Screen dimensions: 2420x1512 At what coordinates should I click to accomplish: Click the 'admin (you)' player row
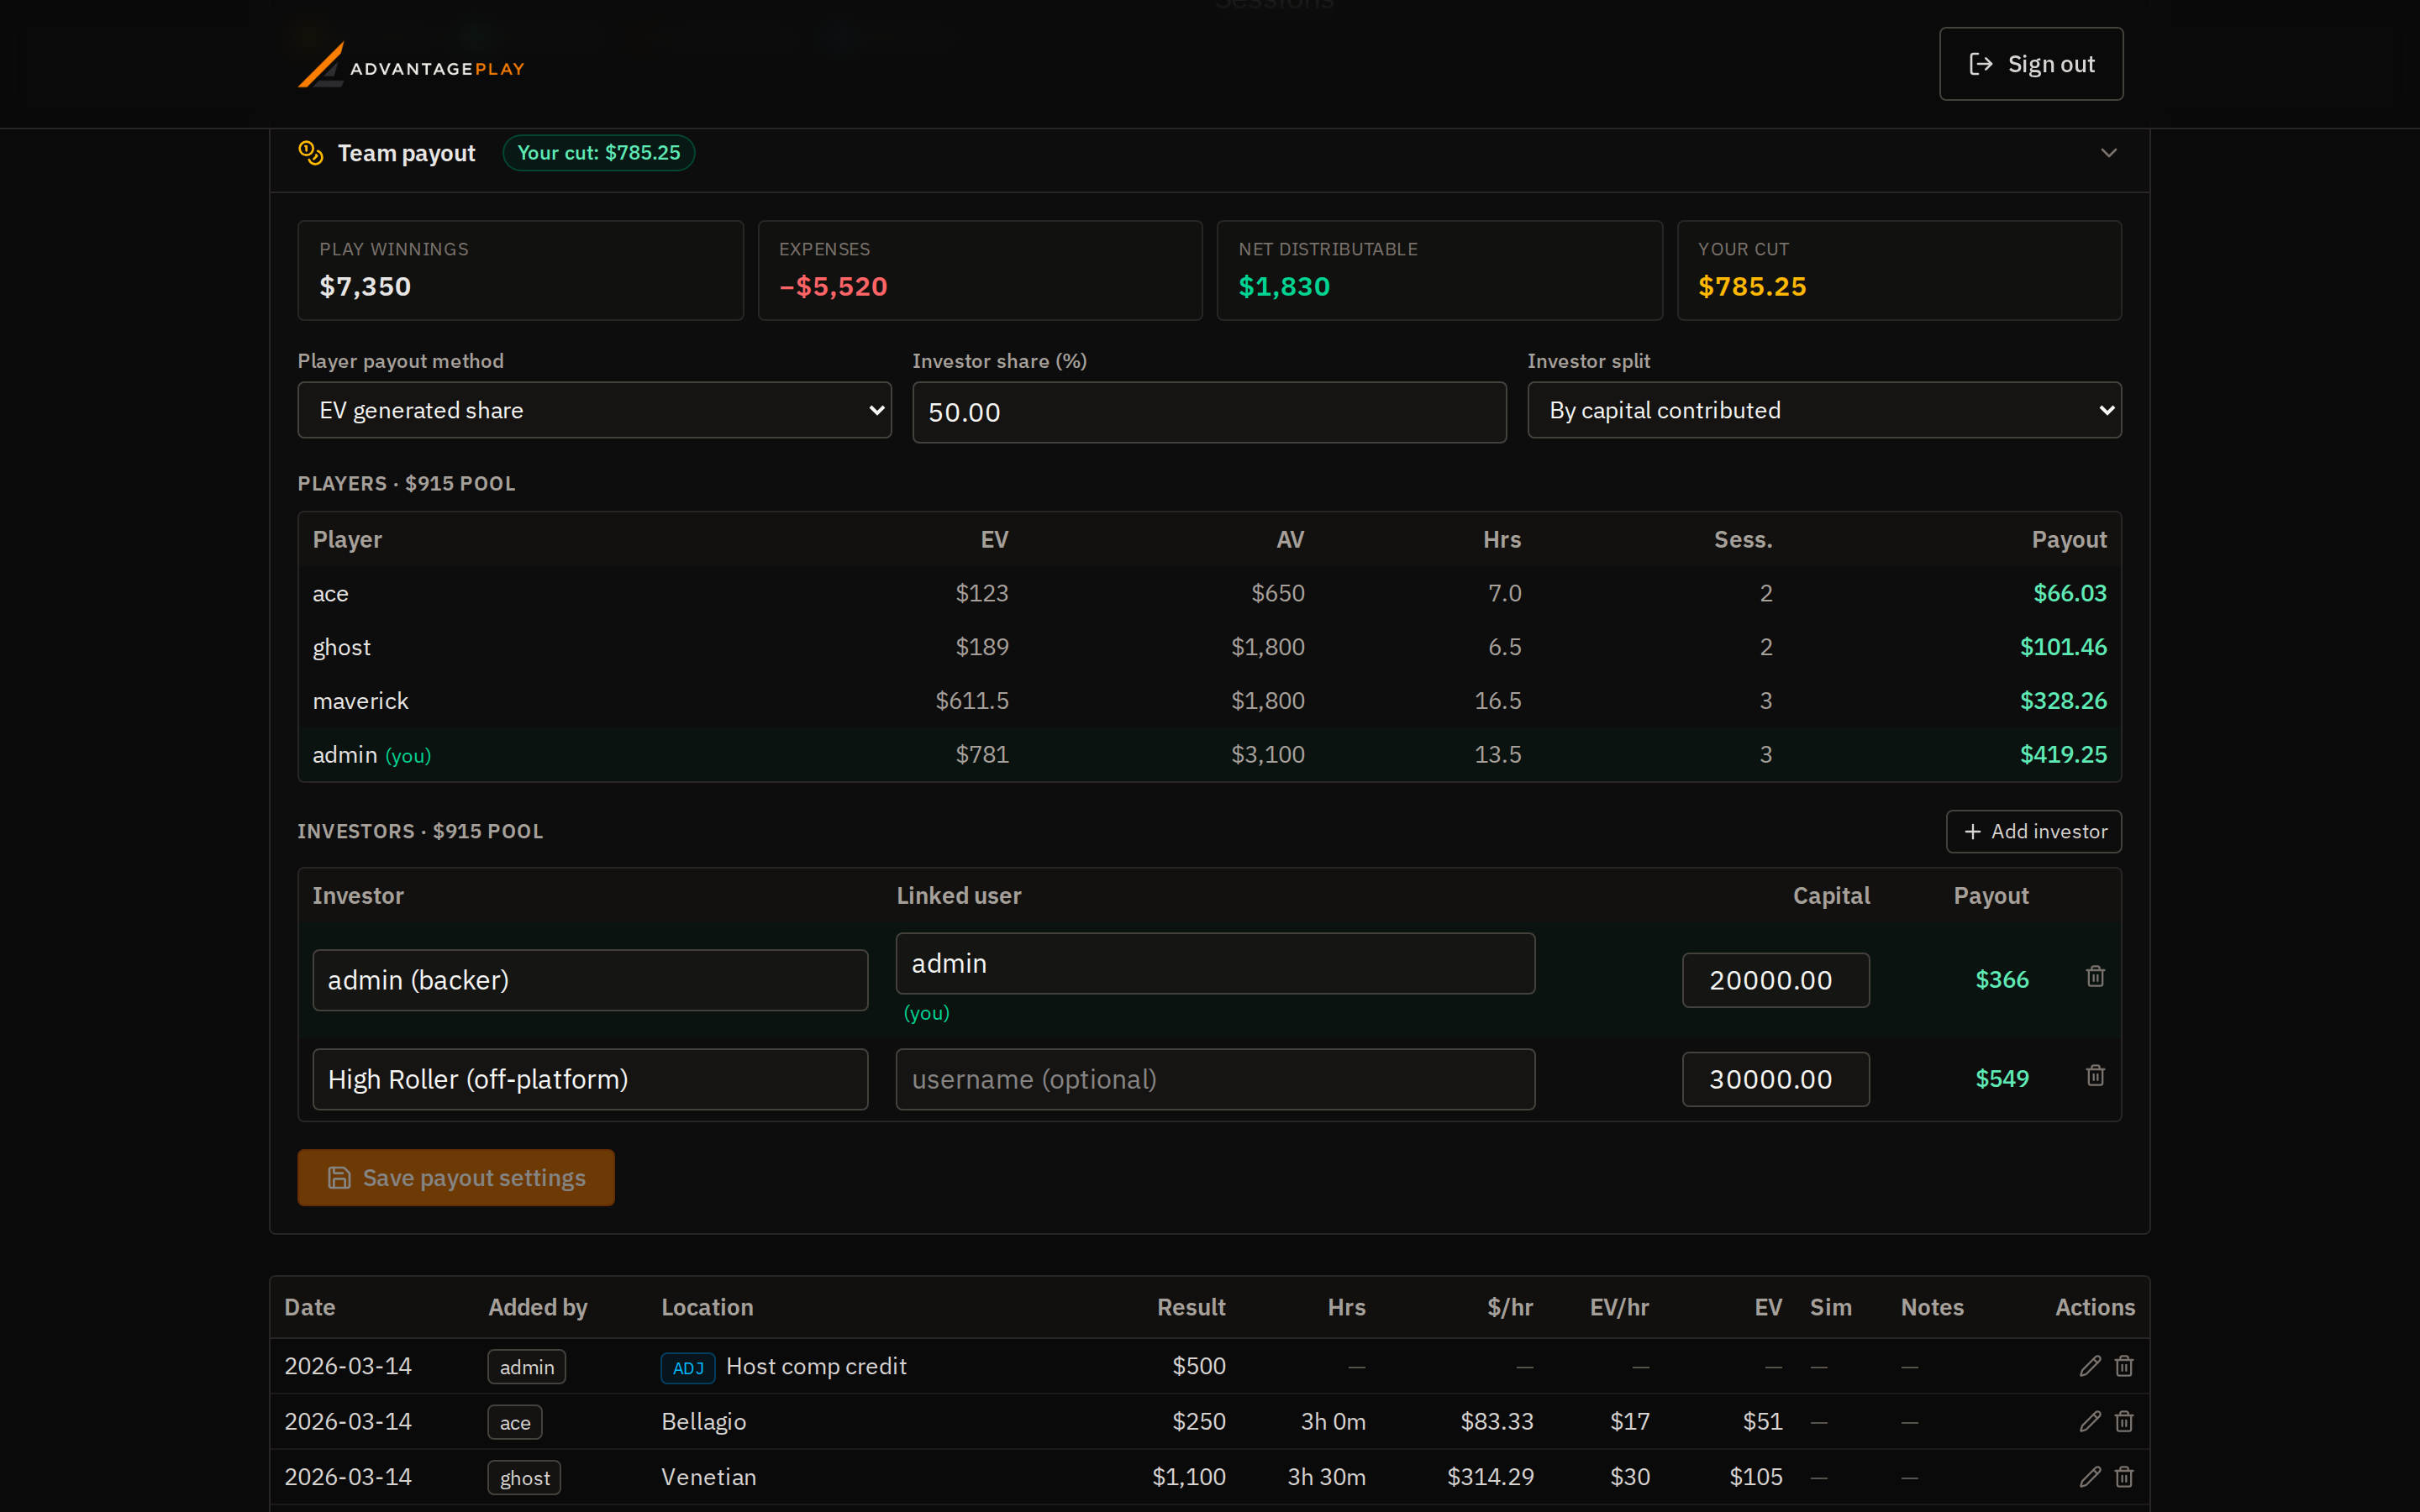pyautogui.click(x=1209, y=755)
